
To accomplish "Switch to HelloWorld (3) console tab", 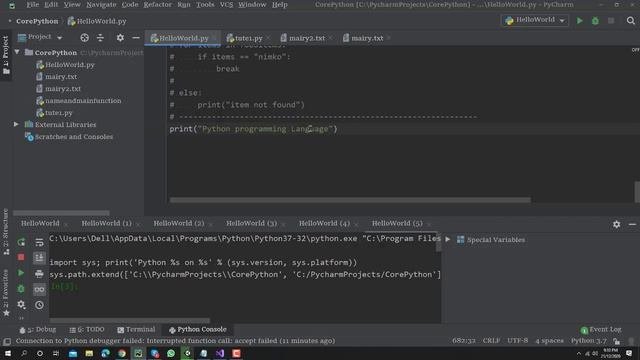I will coord(251,223).
